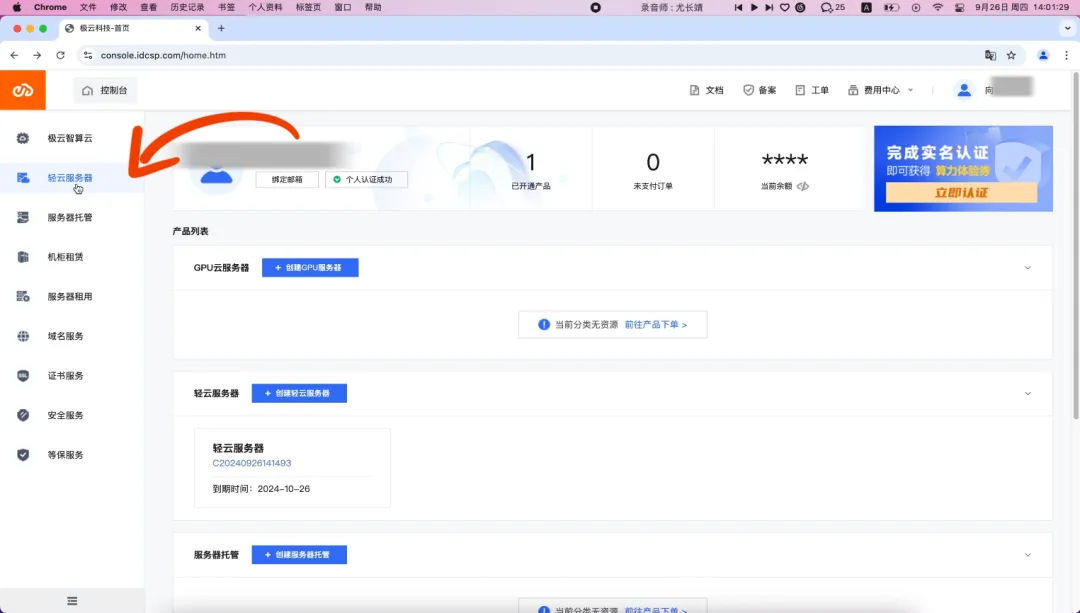
Task: Click the browser forward arrow
Action: coord(37,55)
